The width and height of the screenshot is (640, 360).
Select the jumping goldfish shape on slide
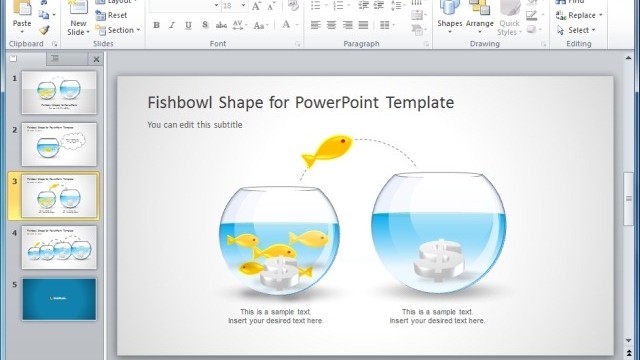327,150
